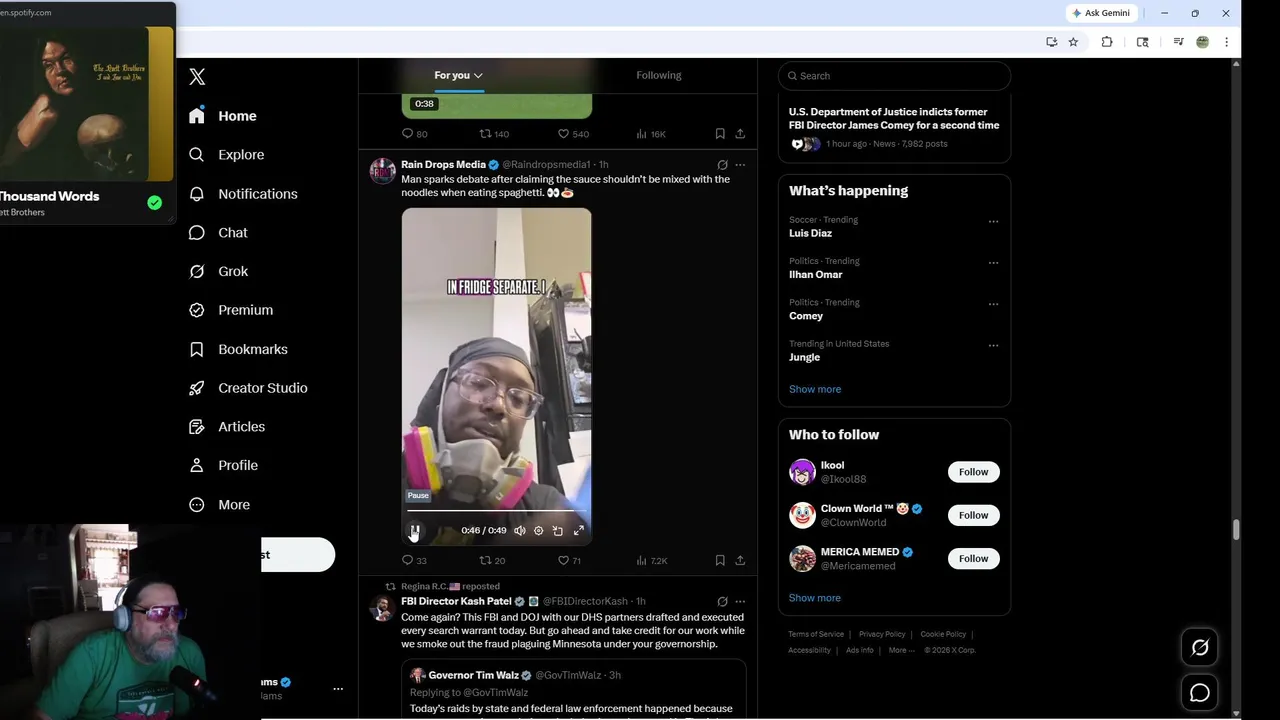Click the Search field

click(894, 76)
